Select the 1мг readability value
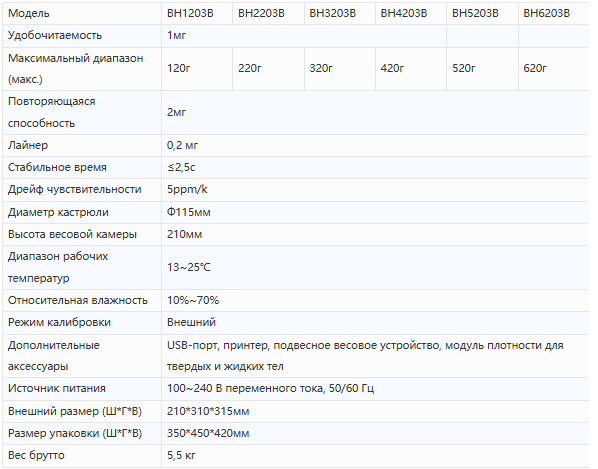Screen dimensions: 598x469 [176, 35]
